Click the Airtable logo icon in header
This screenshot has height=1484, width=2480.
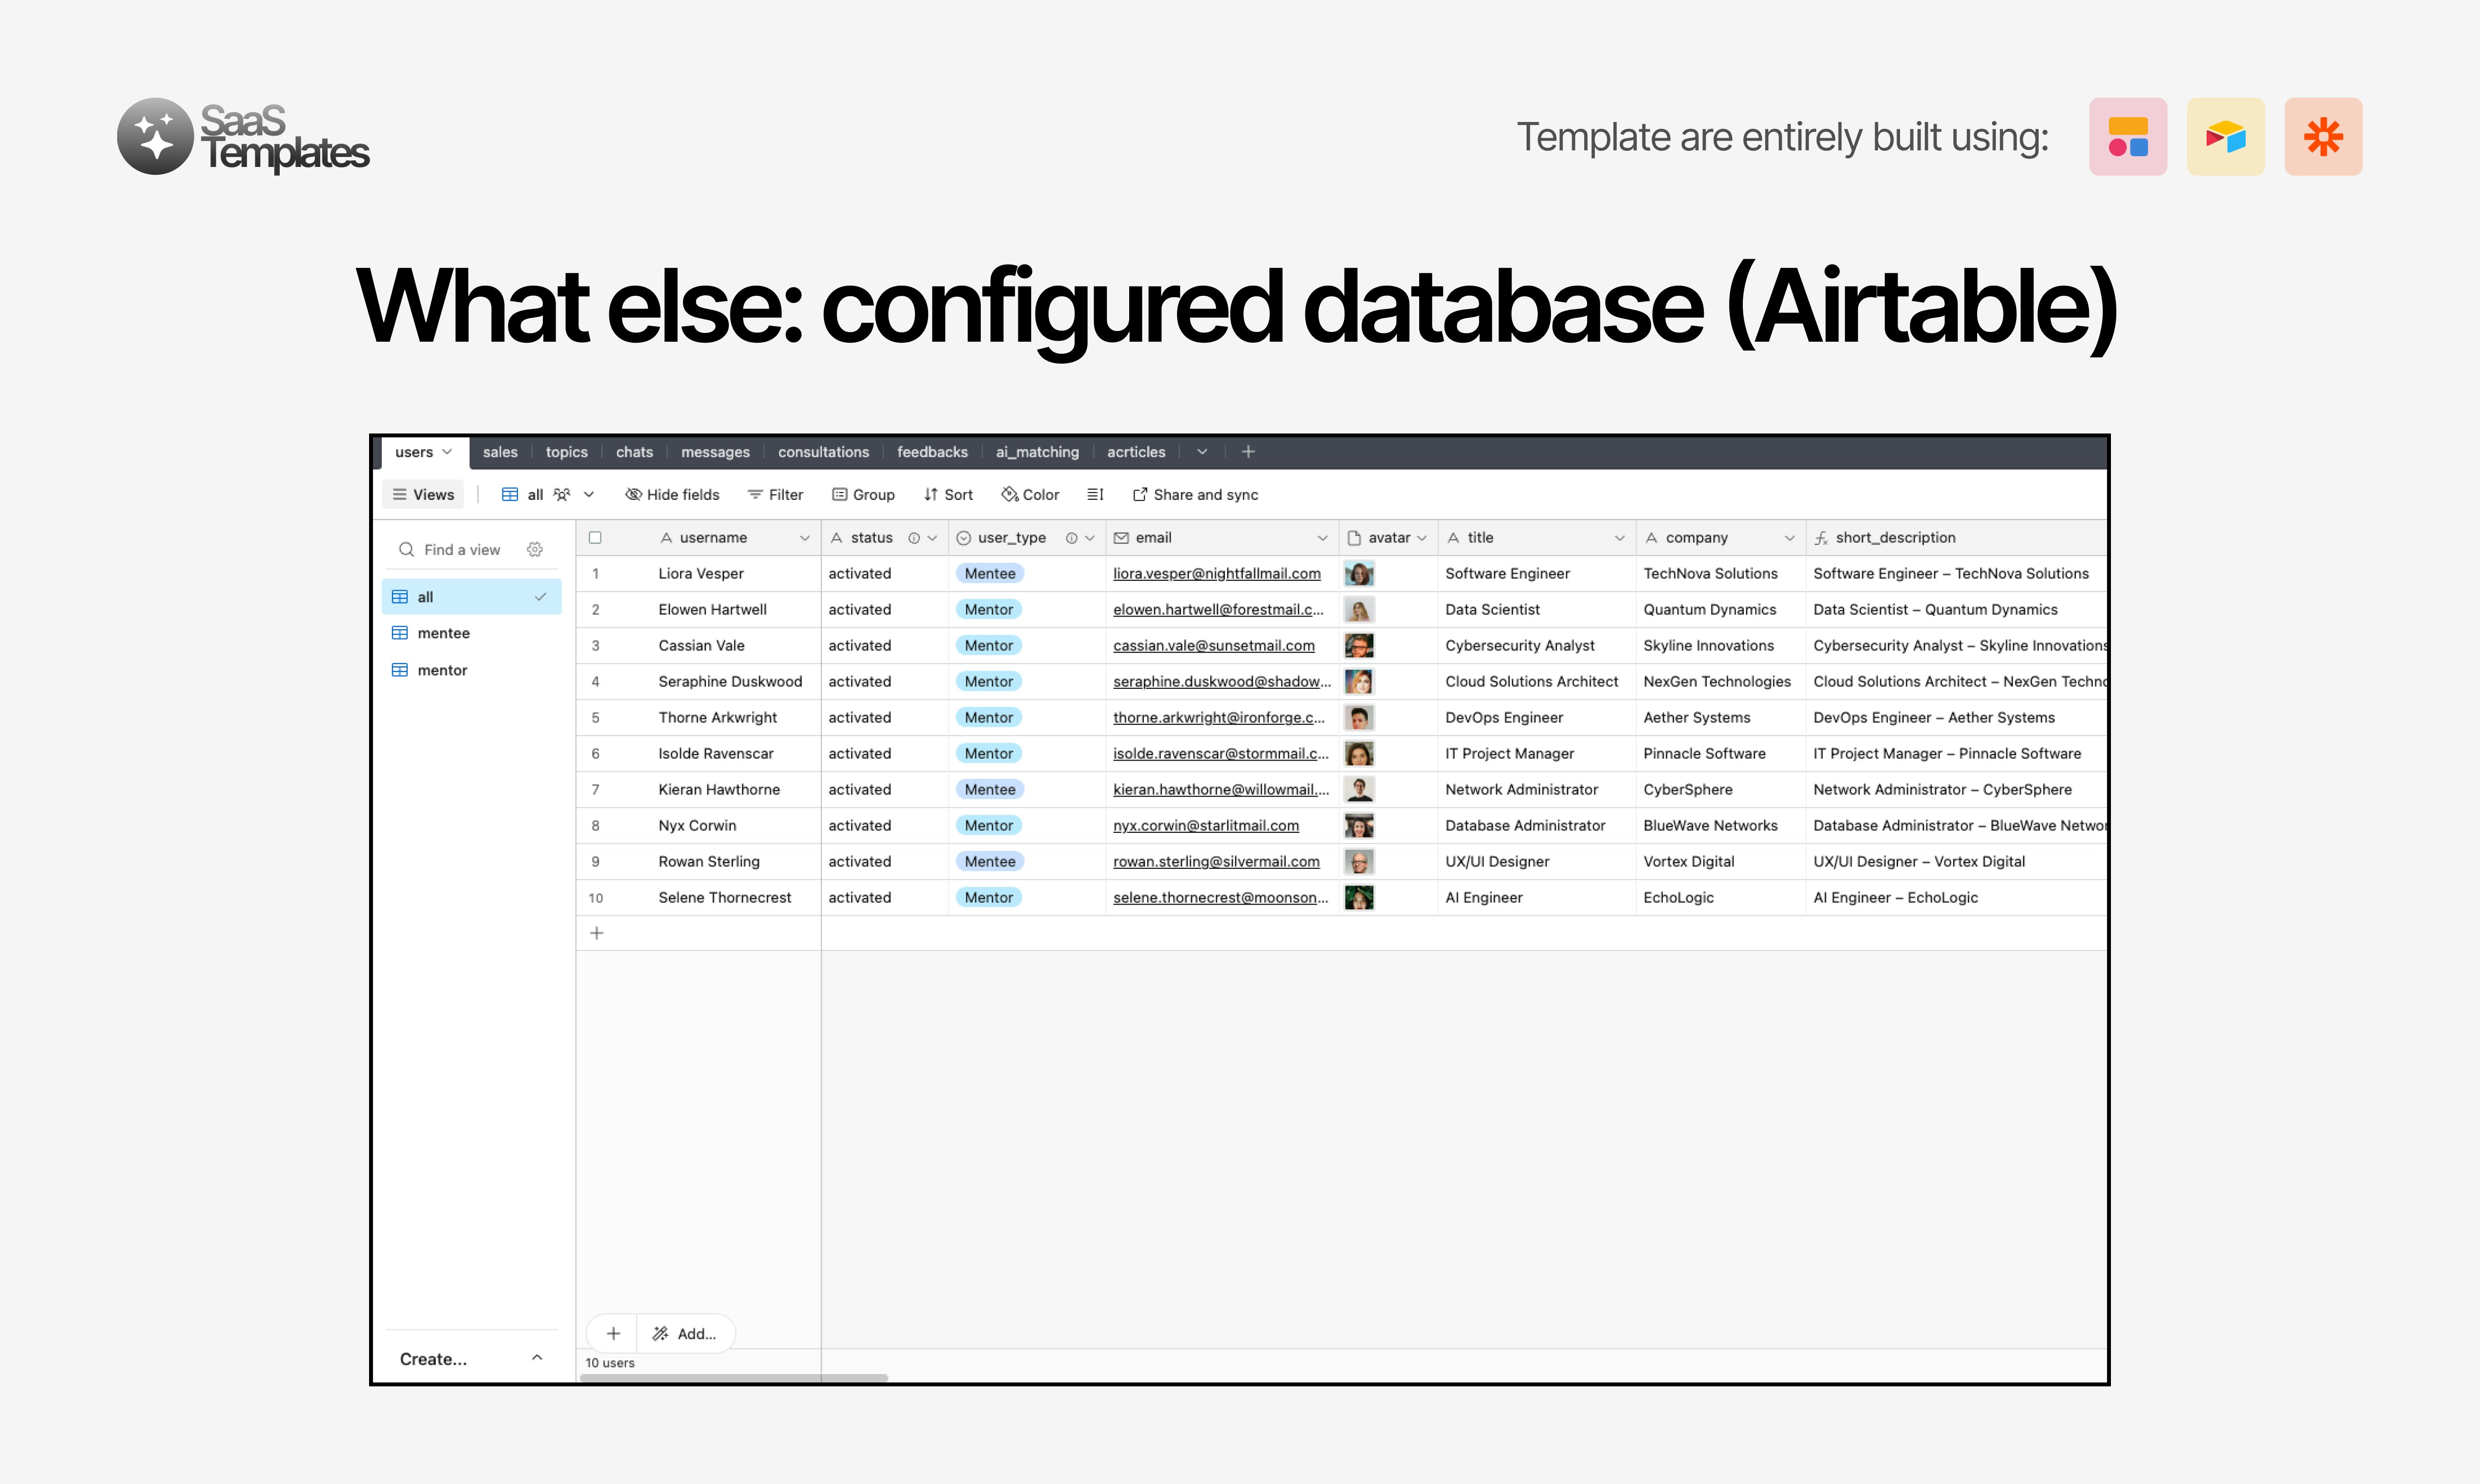tap(2226, 137)
